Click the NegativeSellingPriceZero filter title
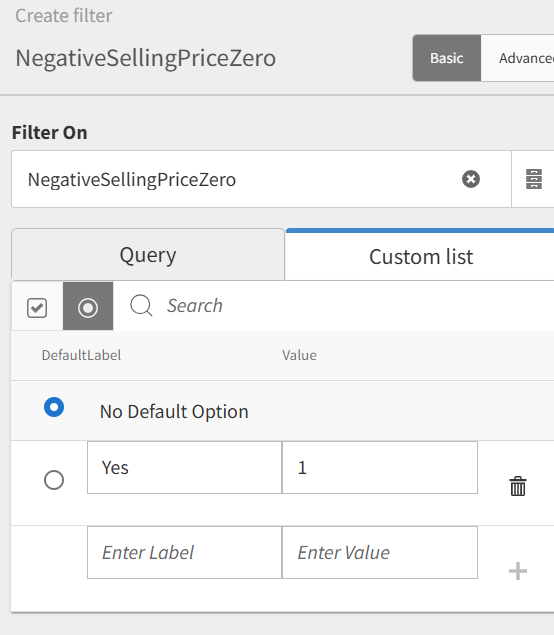This screenshot has width=554, height=635. pos(146,58)
